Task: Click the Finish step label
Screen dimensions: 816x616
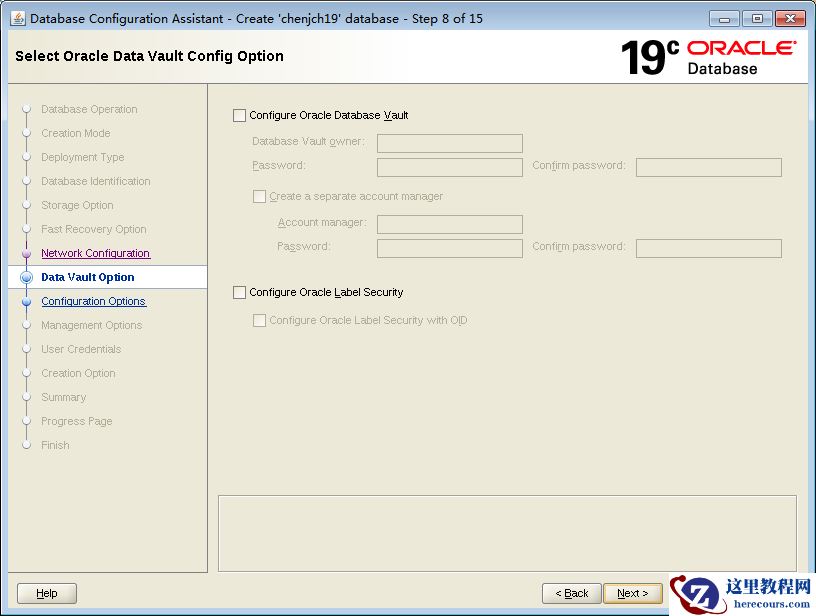Action: pos(55,445)
